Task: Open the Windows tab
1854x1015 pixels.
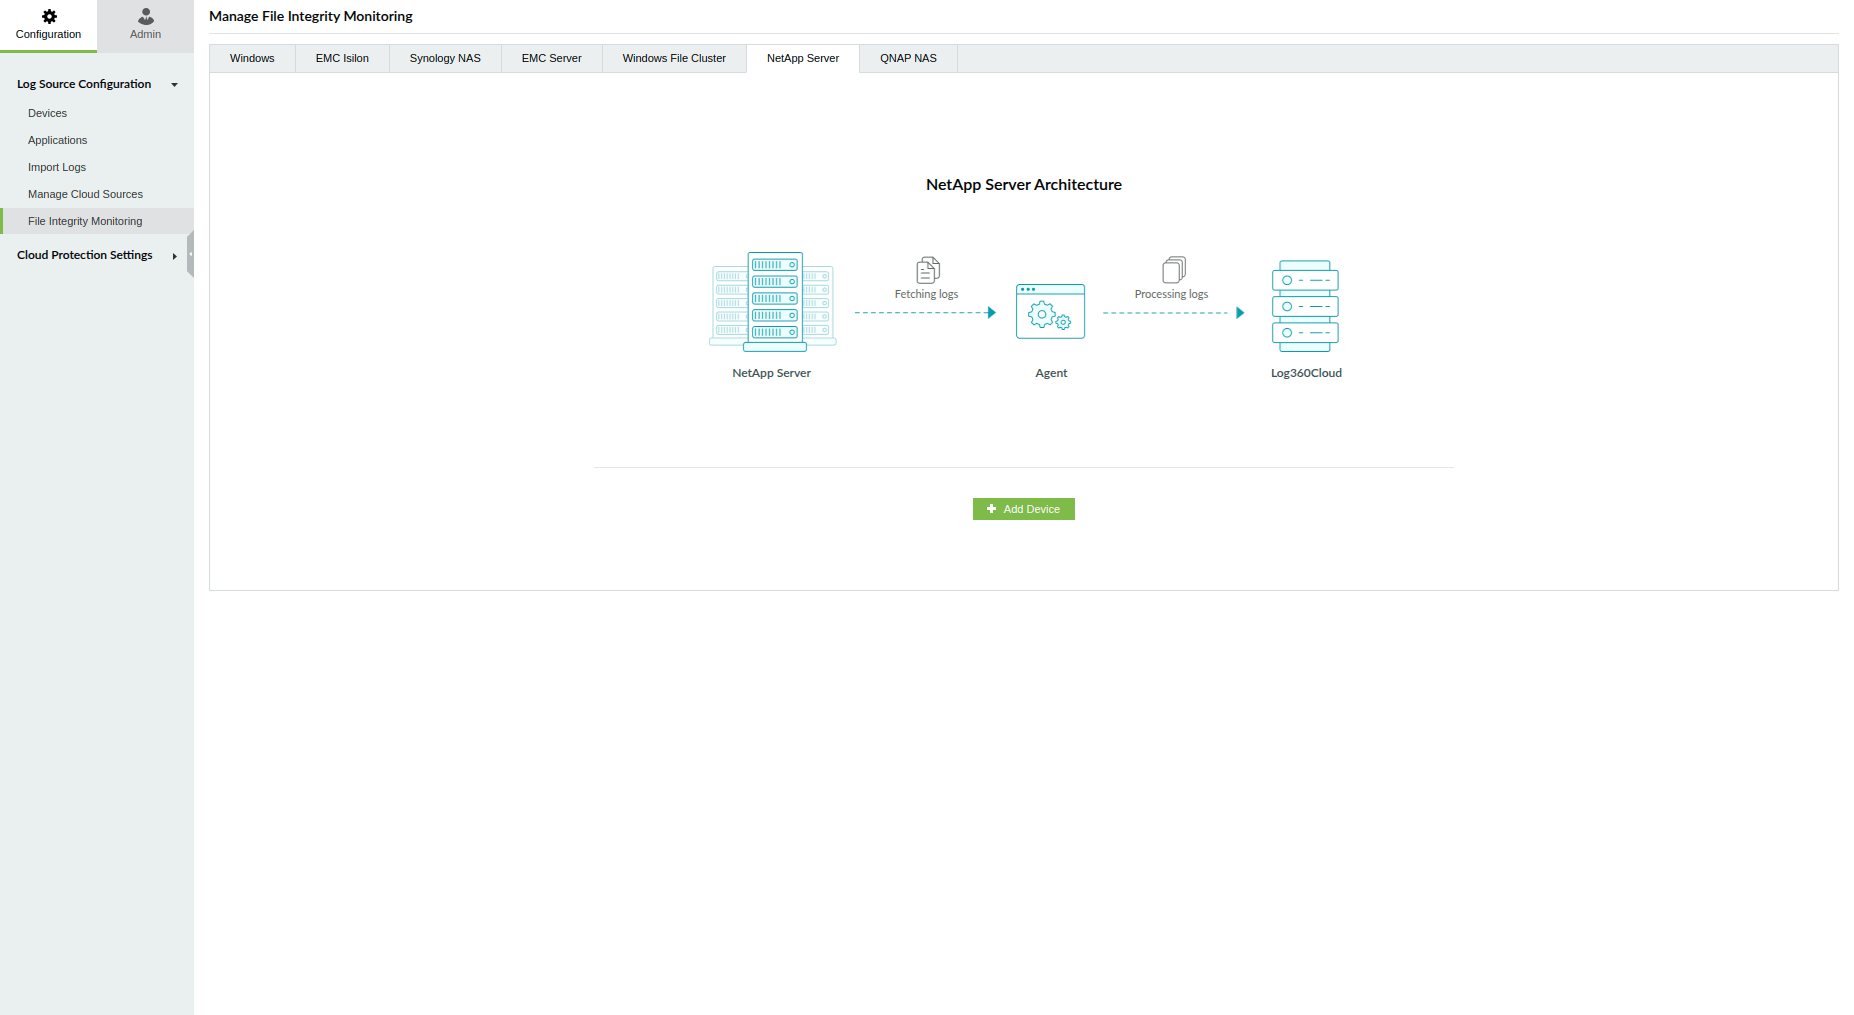Action: coord(252,58)
